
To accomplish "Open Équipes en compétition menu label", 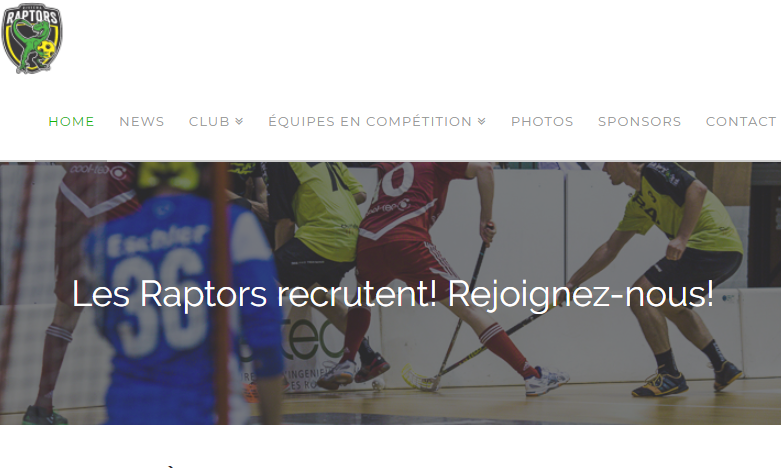I will coord(370,121).
